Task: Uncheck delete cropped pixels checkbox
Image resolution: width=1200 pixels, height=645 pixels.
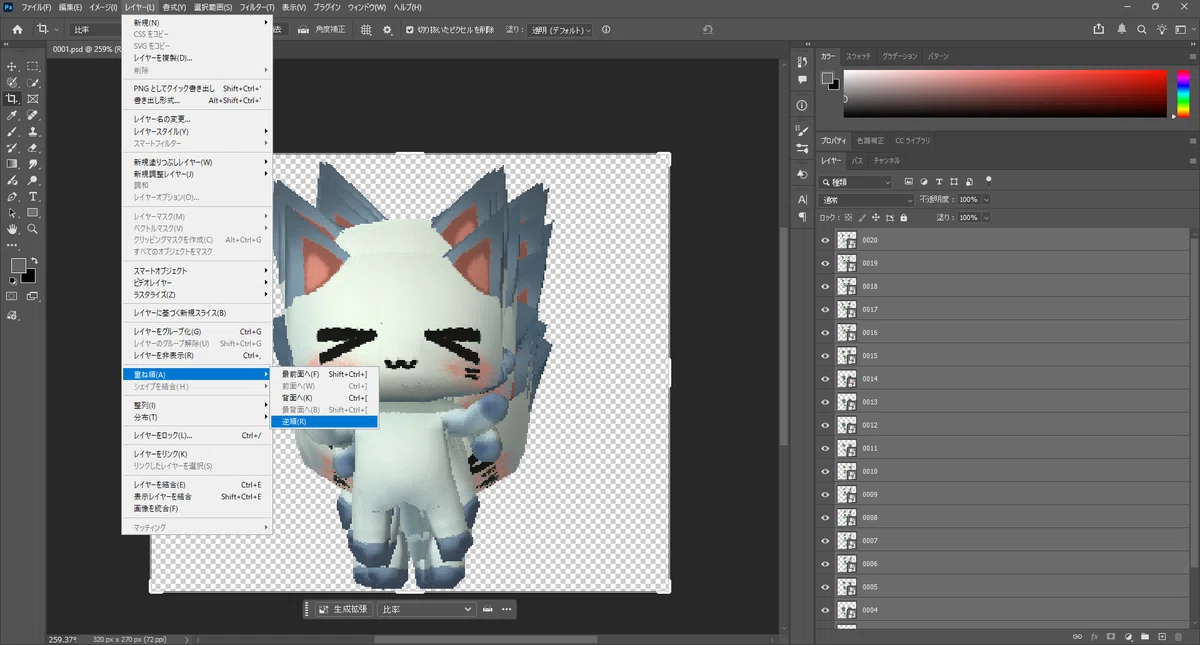Action: tap(409, 30)
